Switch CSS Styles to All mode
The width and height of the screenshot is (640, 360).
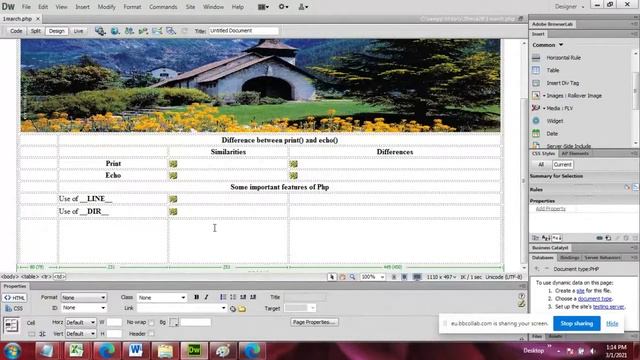click(541, 164)
